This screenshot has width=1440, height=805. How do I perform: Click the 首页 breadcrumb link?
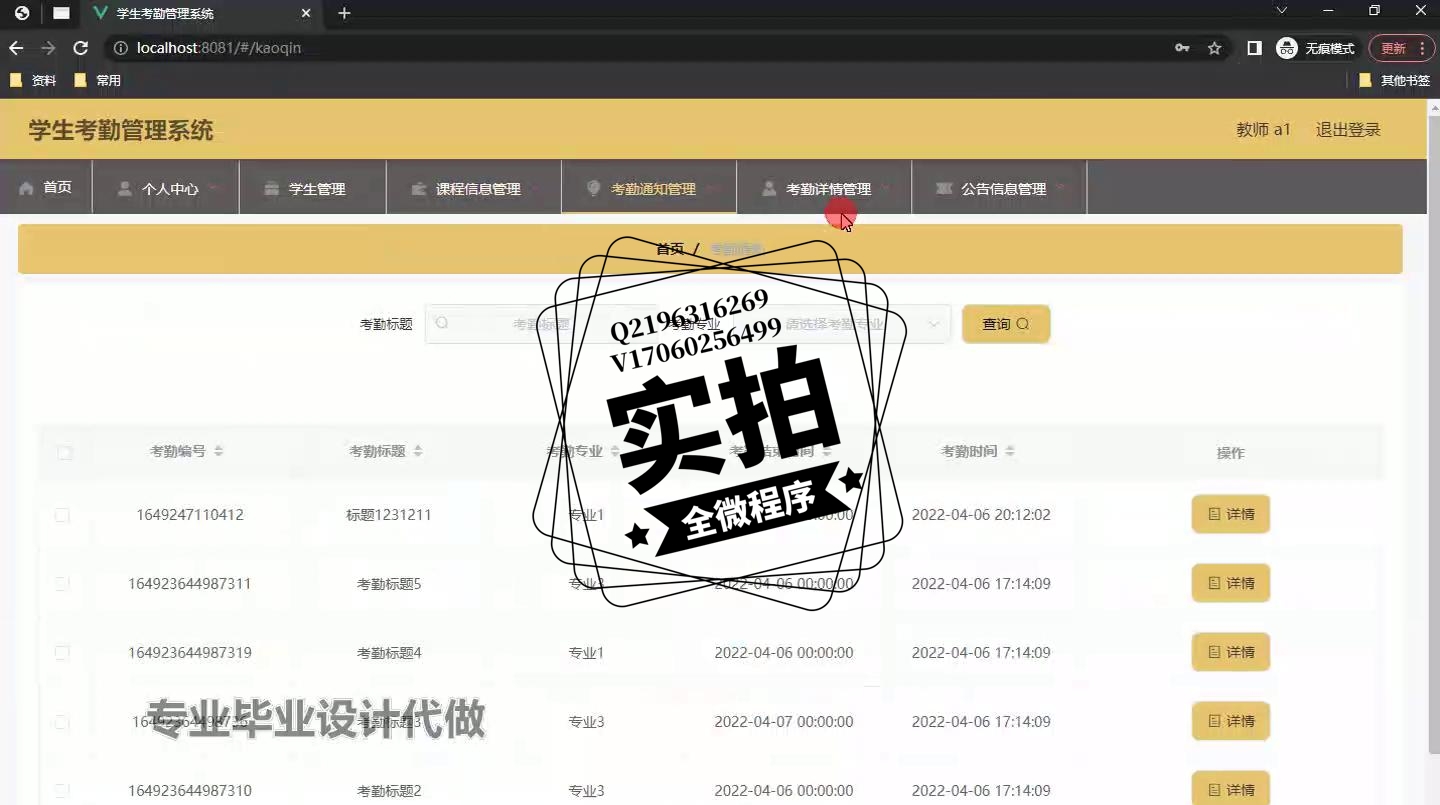click(x=670, y=249)
